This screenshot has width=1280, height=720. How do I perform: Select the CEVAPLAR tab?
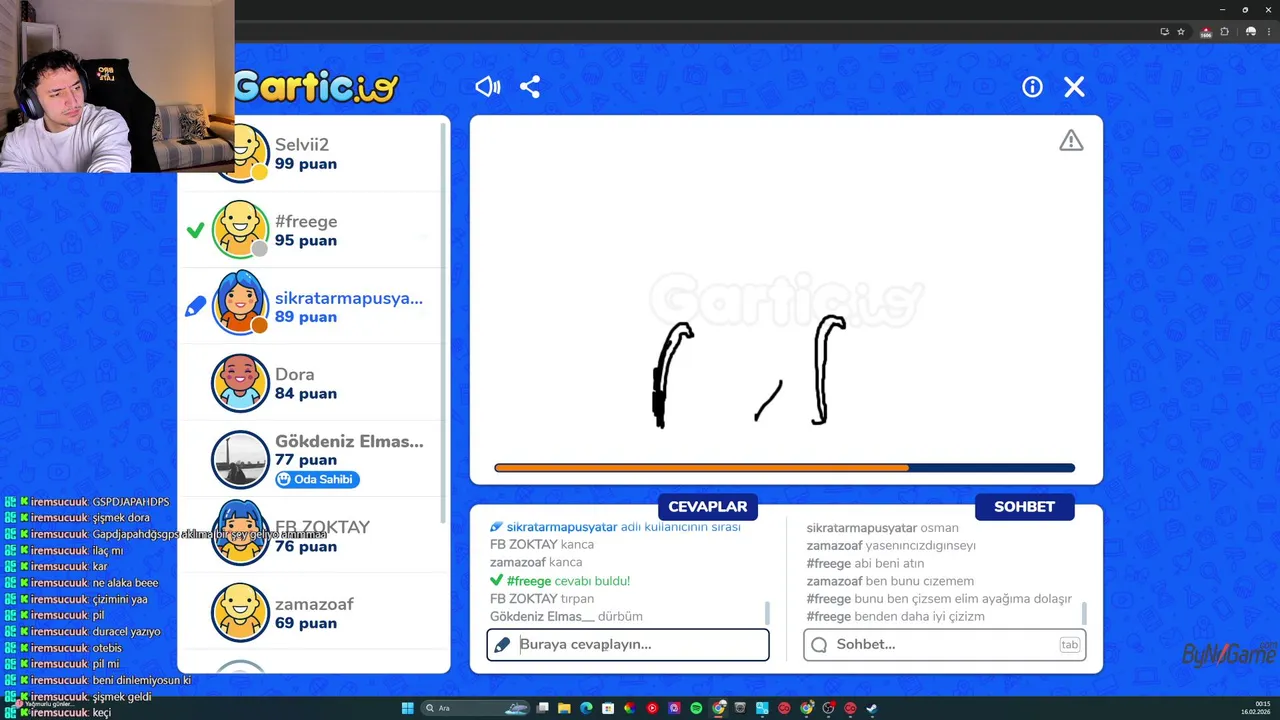pos(708,507)
